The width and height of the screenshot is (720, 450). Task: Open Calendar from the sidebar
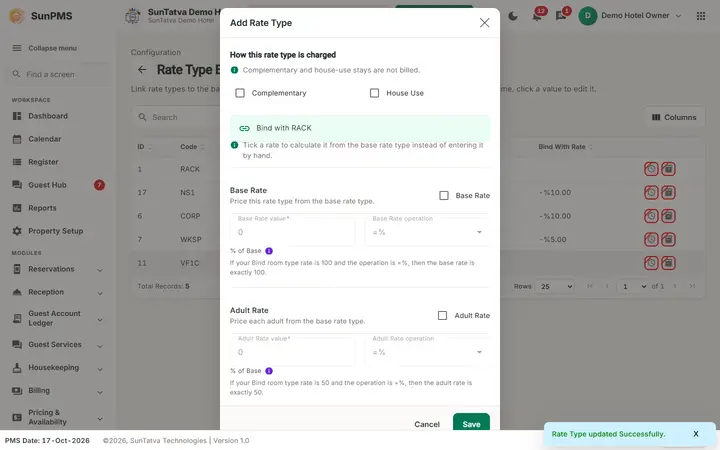tap(45, 139)
